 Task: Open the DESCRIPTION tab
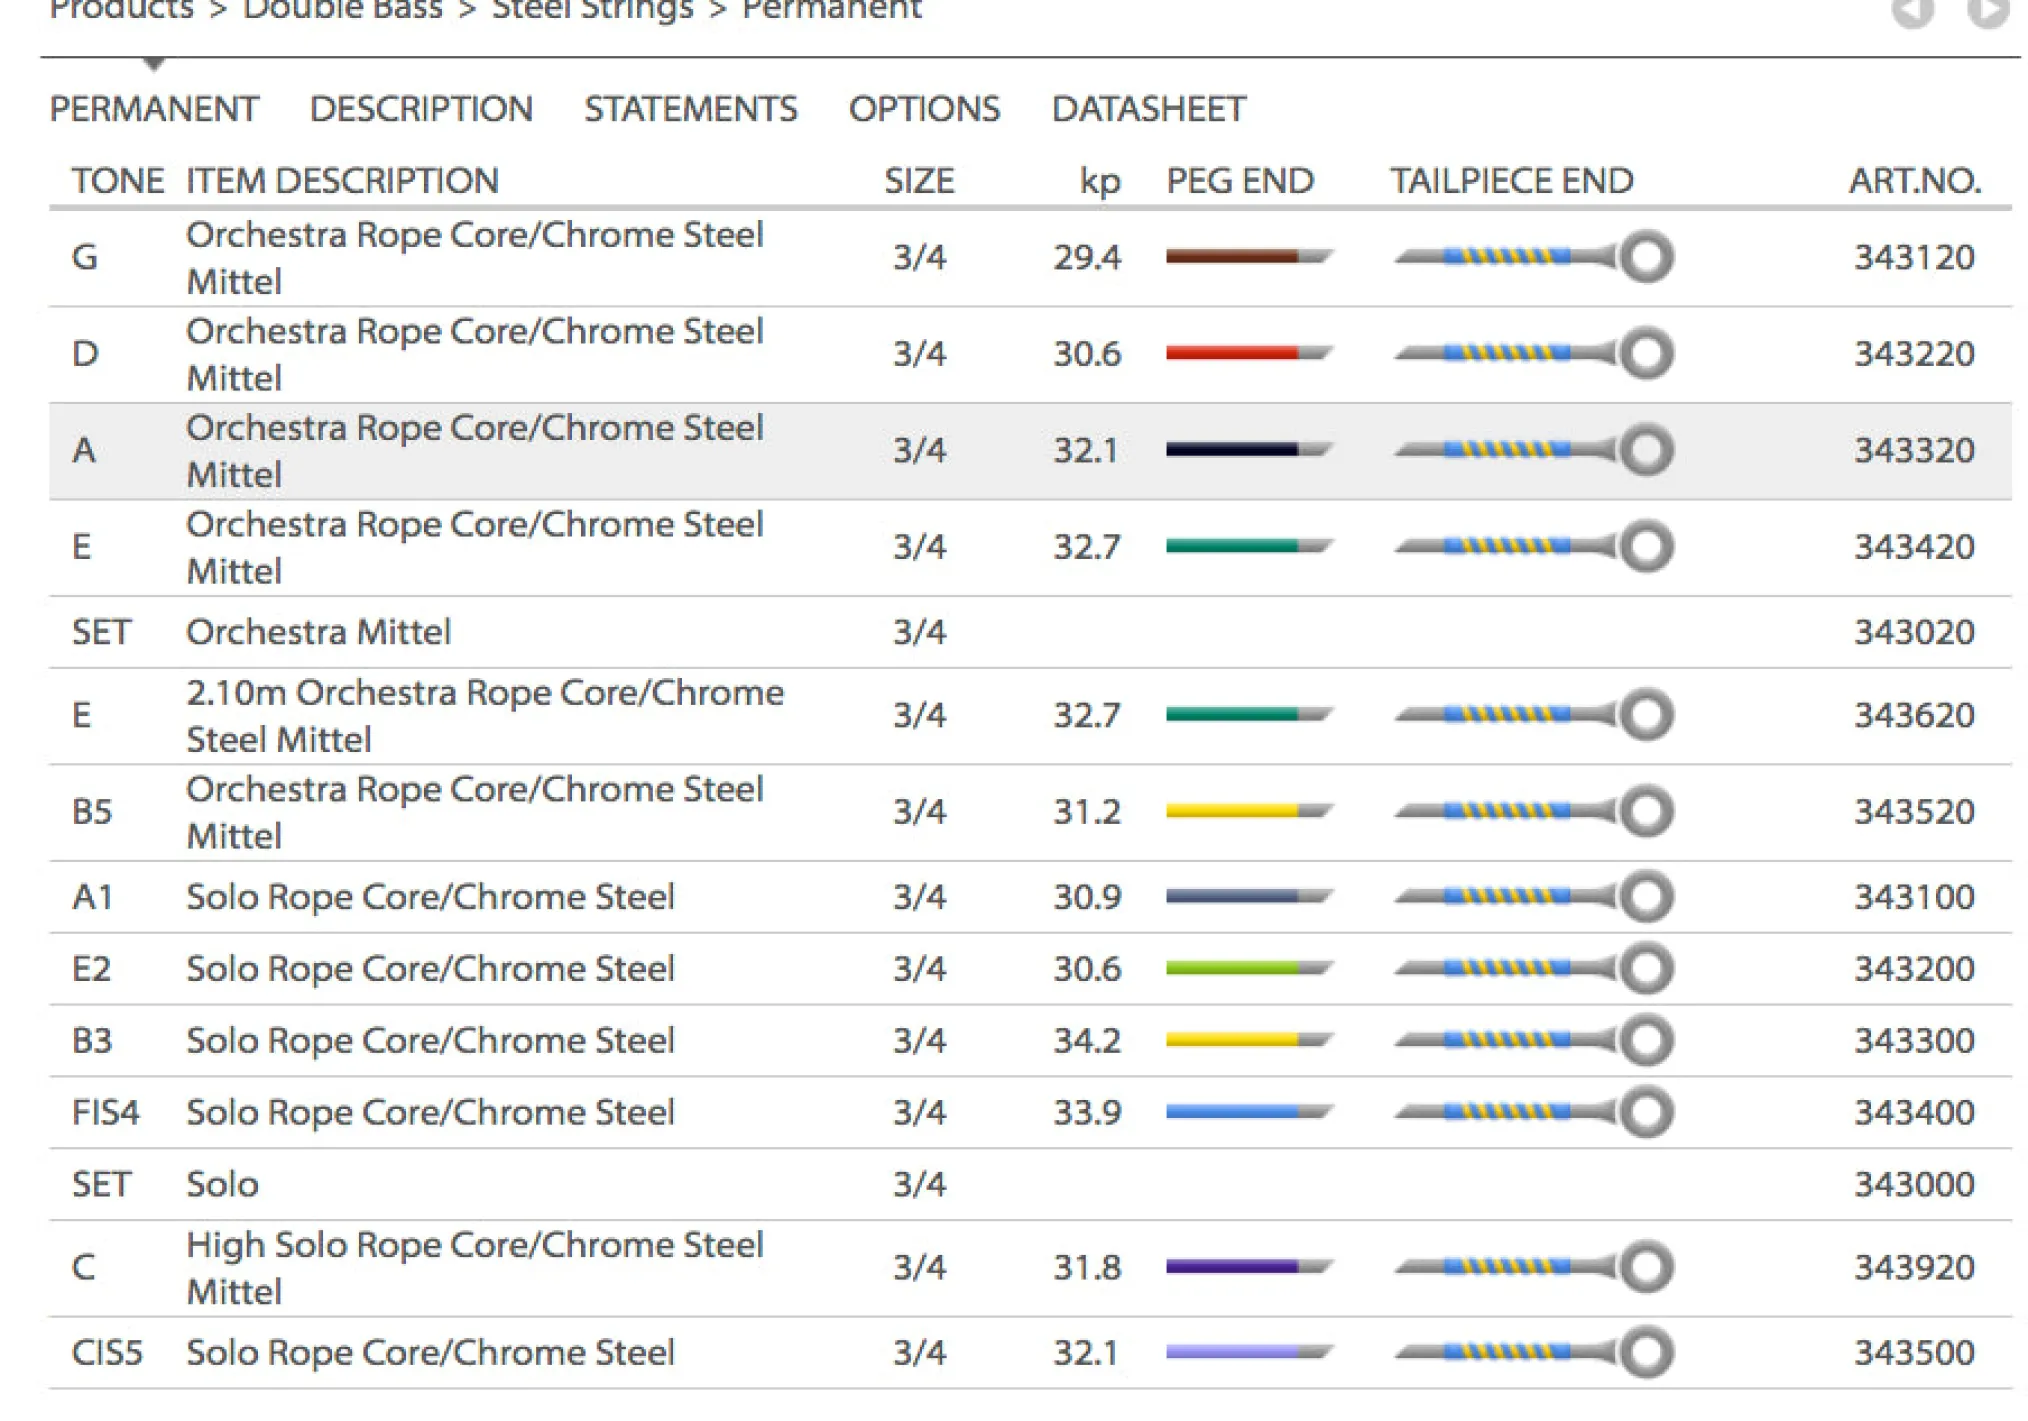421,109
